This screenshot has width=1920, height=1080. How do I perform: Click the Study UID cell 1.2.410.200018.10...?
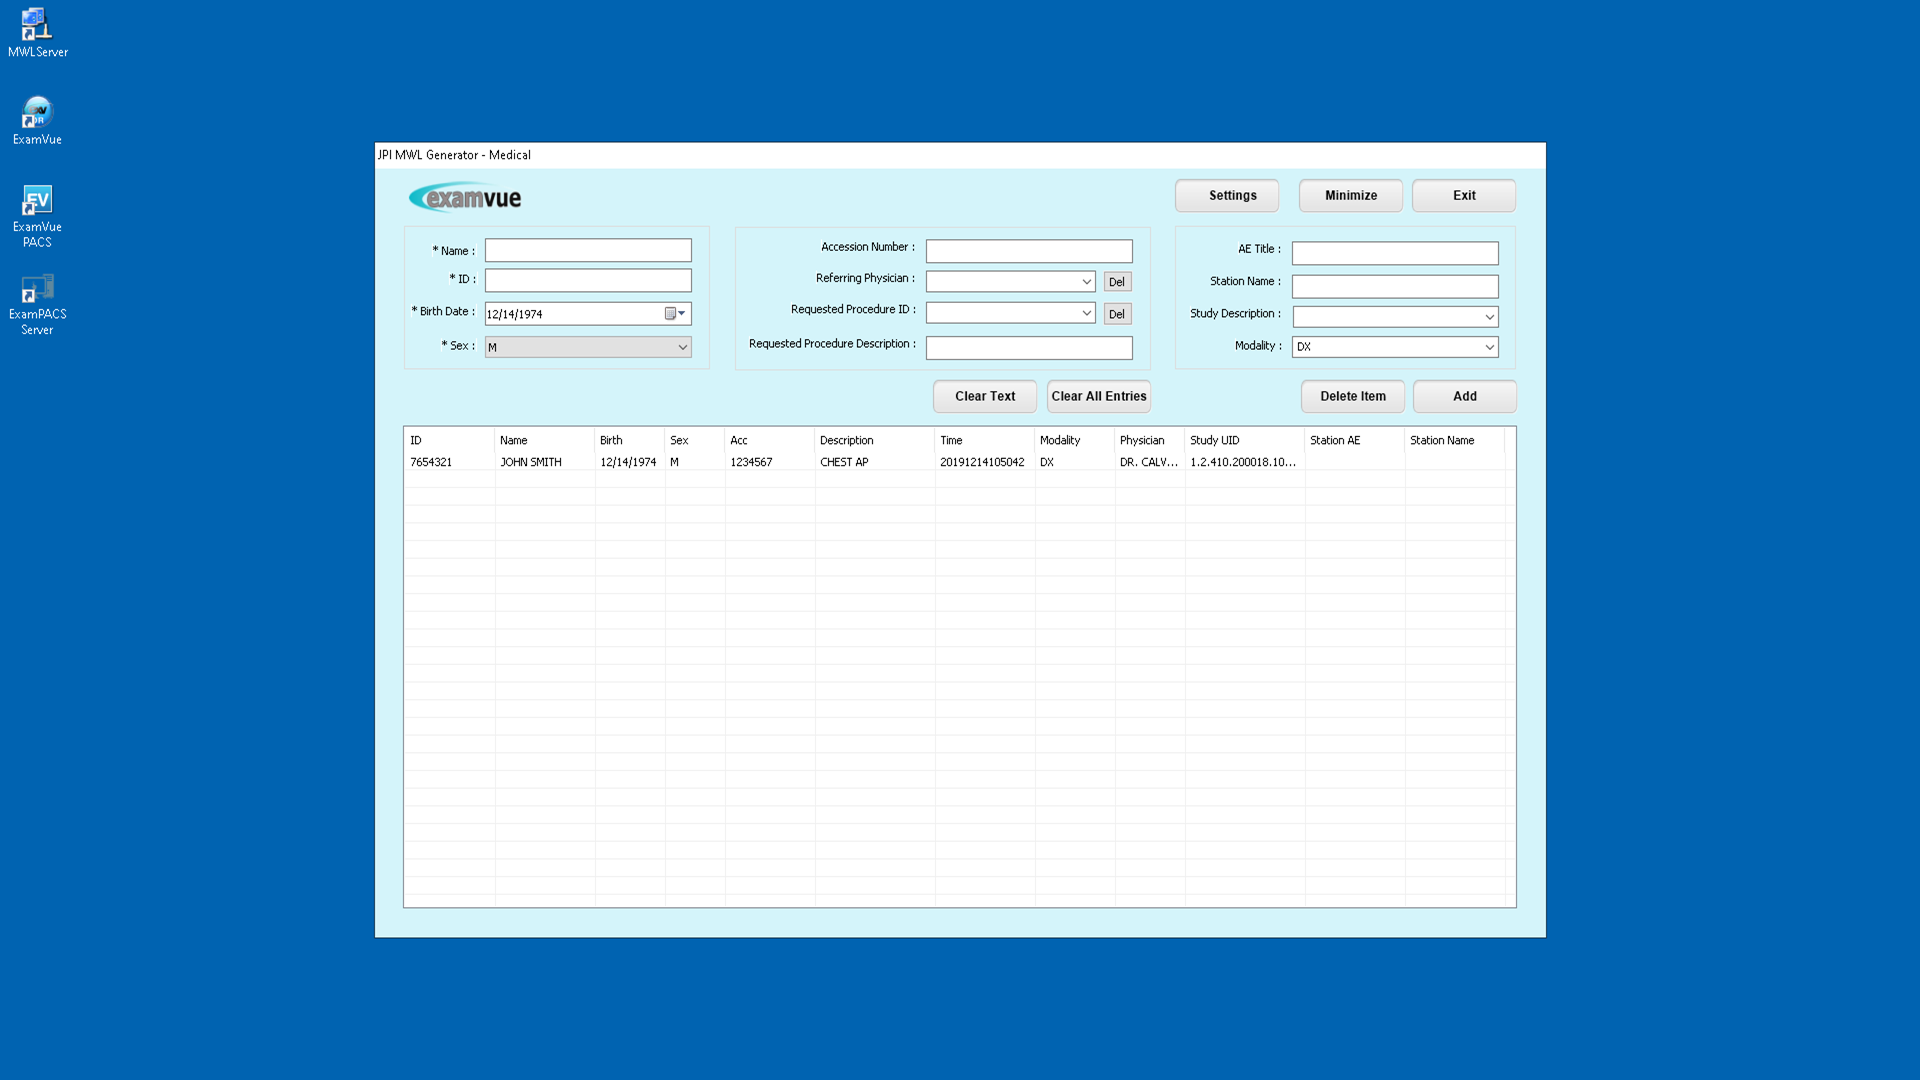pos(1243,462)
